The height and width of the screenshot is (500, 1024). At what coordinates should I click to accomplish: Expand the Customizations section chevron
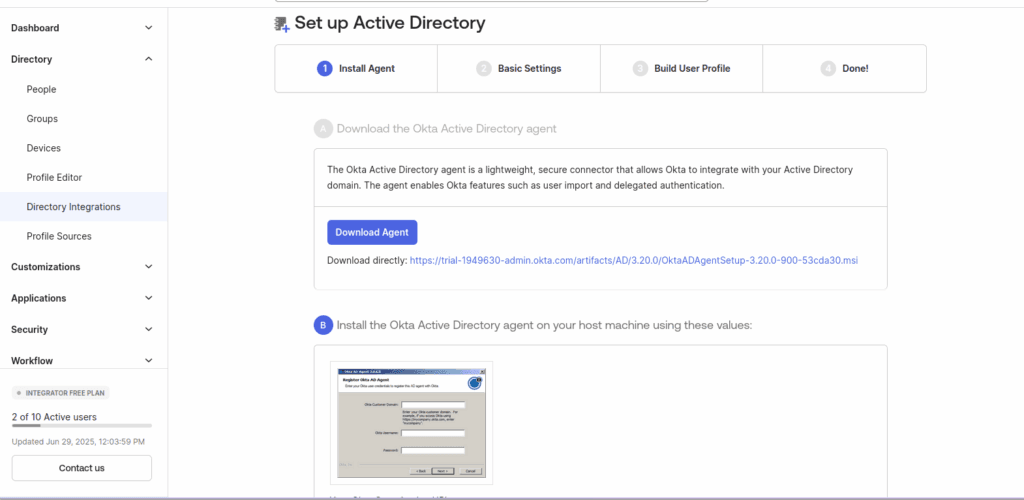pyautogui.click(x=149, y=267)
